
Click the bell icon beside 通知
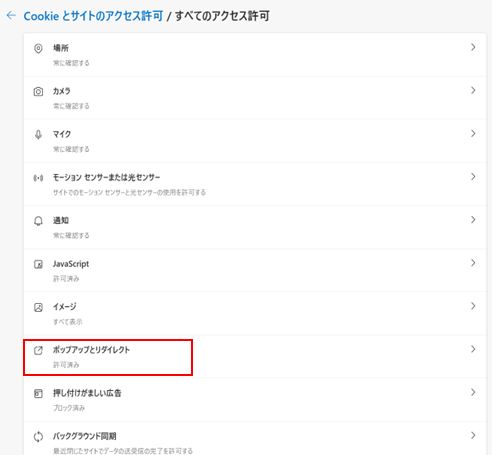point(38,221)
